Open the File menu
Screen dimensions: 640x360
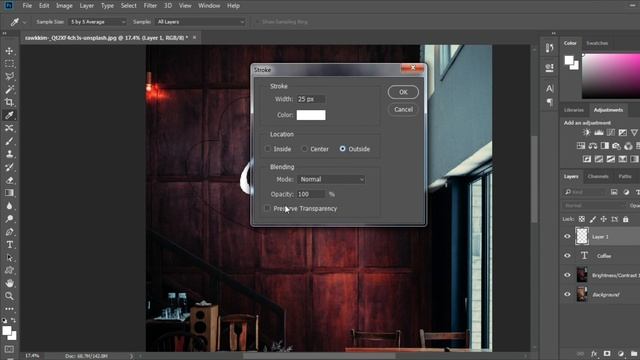click(x=27, y=6)
